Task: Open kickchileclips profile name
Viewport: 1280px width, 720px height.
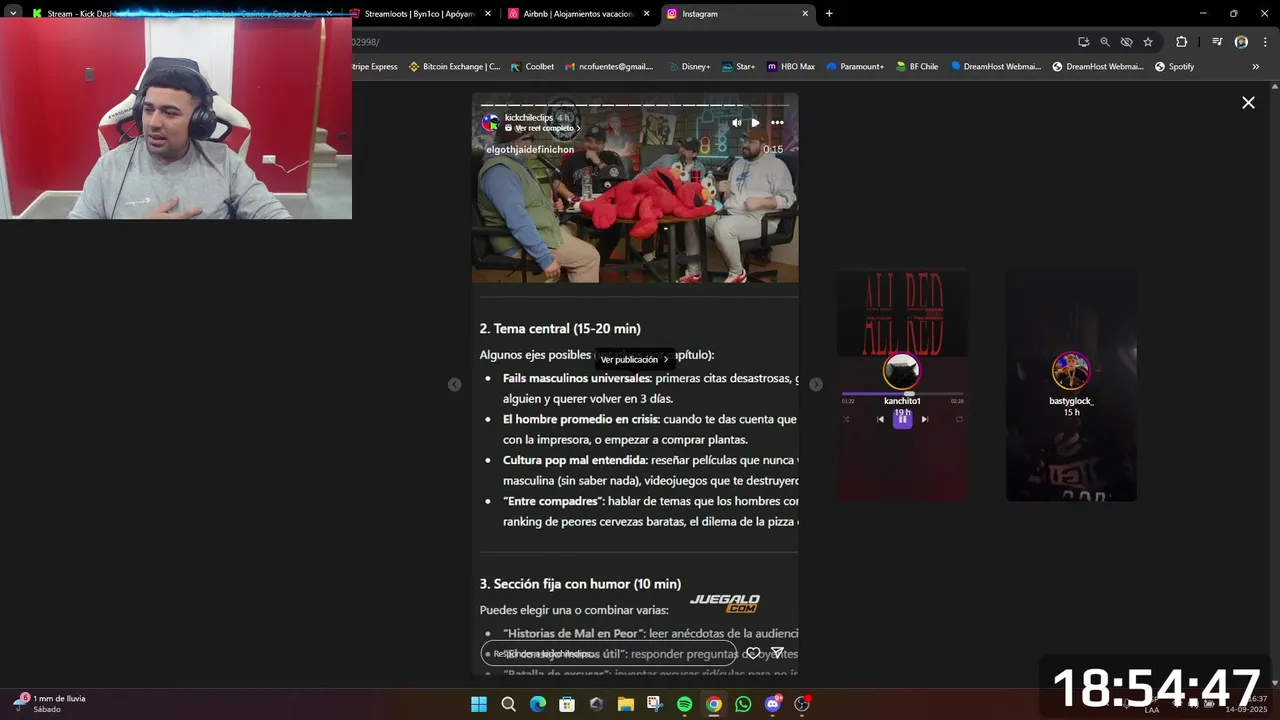Action: coord(529,118)
